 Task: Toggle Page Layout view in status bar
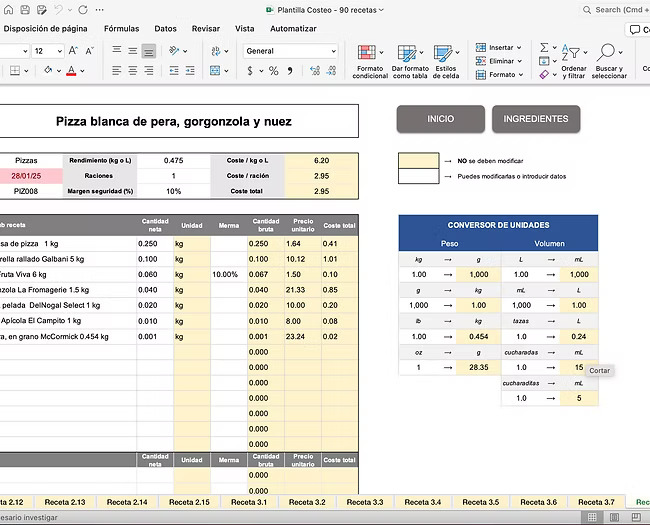coord(612,517)
